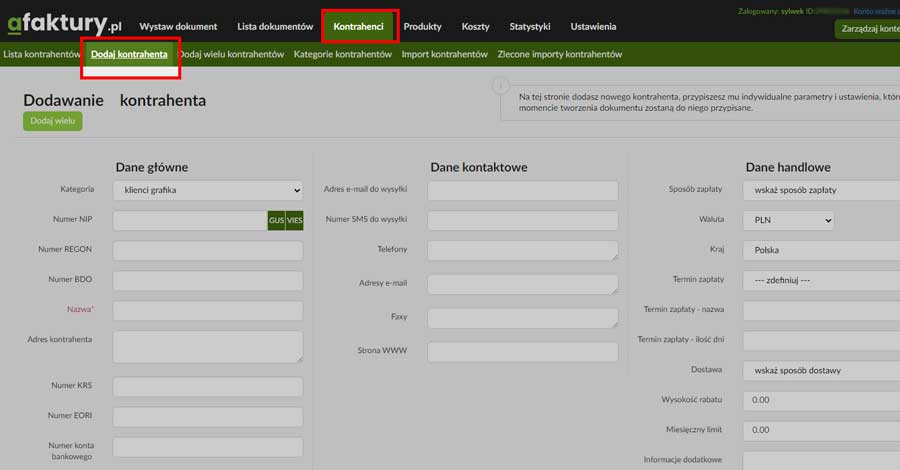Open the Import kontrahentów tab

(444, 54)
